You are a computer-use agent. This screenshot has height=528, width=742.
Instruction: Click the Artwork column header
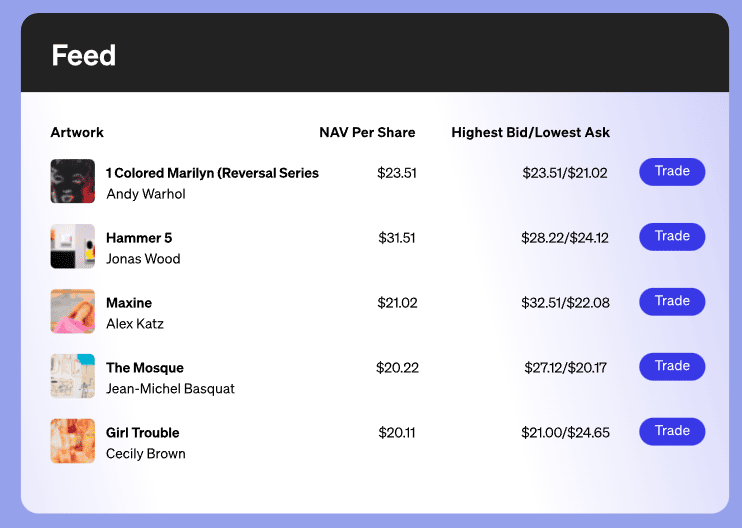coord(77,132)
